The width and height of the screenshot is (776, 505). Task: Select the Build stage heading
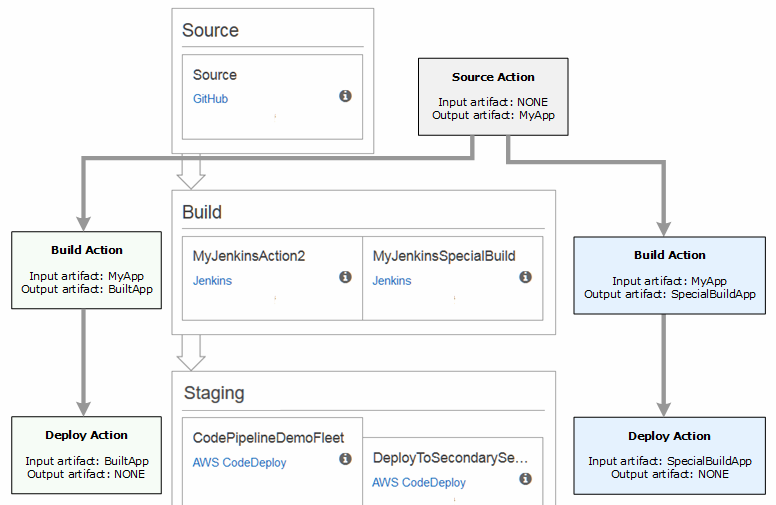tap(202, 212)
